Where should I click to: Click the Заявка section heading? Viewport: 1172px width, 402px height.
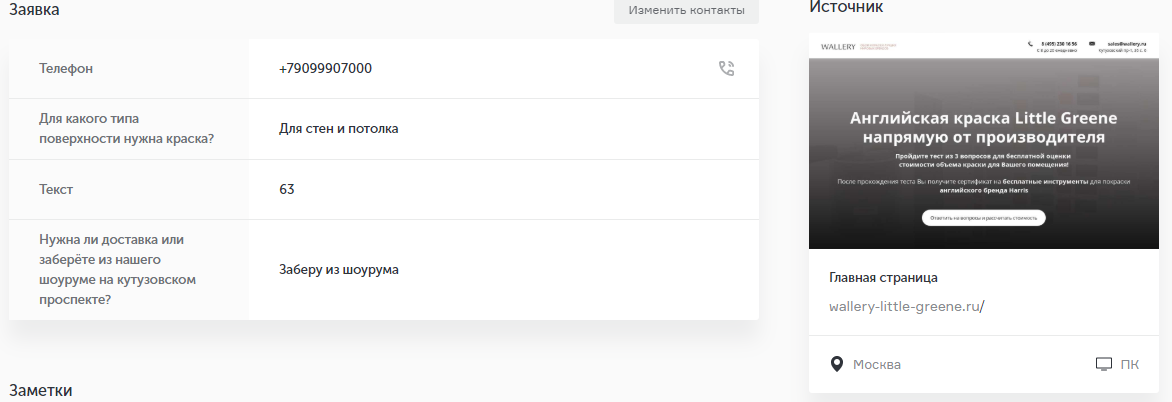[34, 10]
